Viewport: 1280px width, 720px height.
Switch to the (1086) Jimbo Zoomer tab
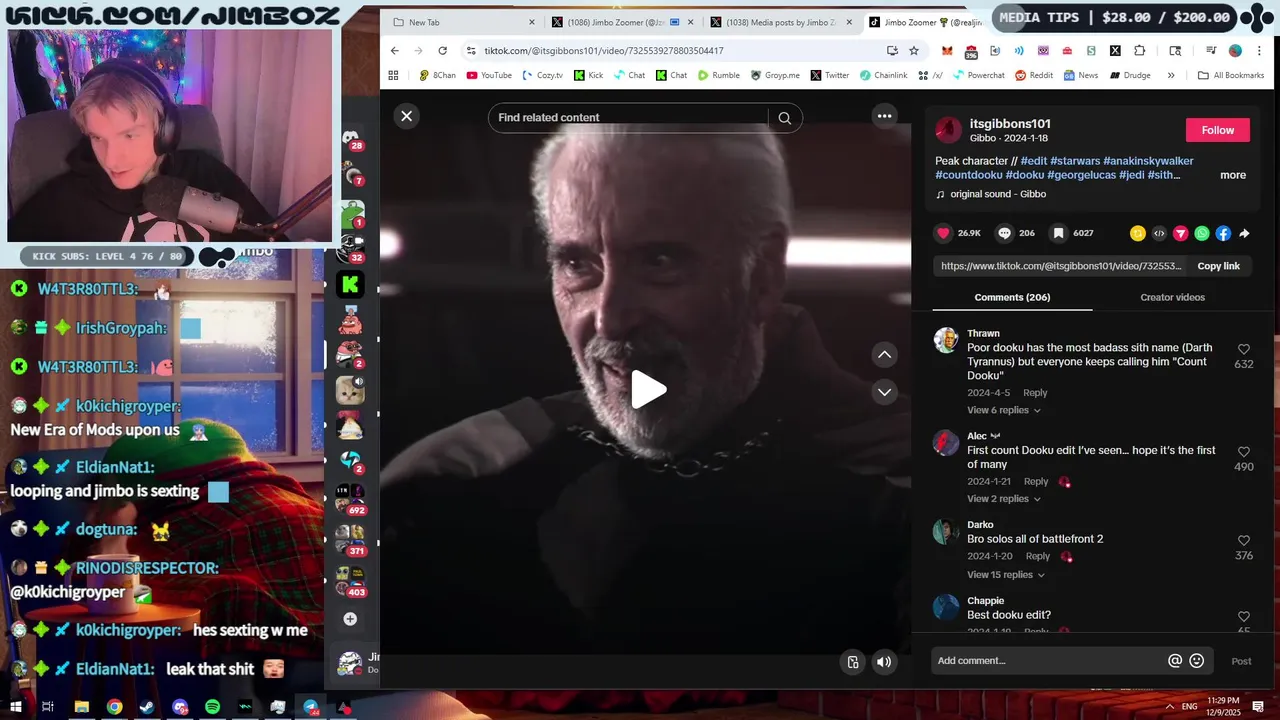pos(620,22)
